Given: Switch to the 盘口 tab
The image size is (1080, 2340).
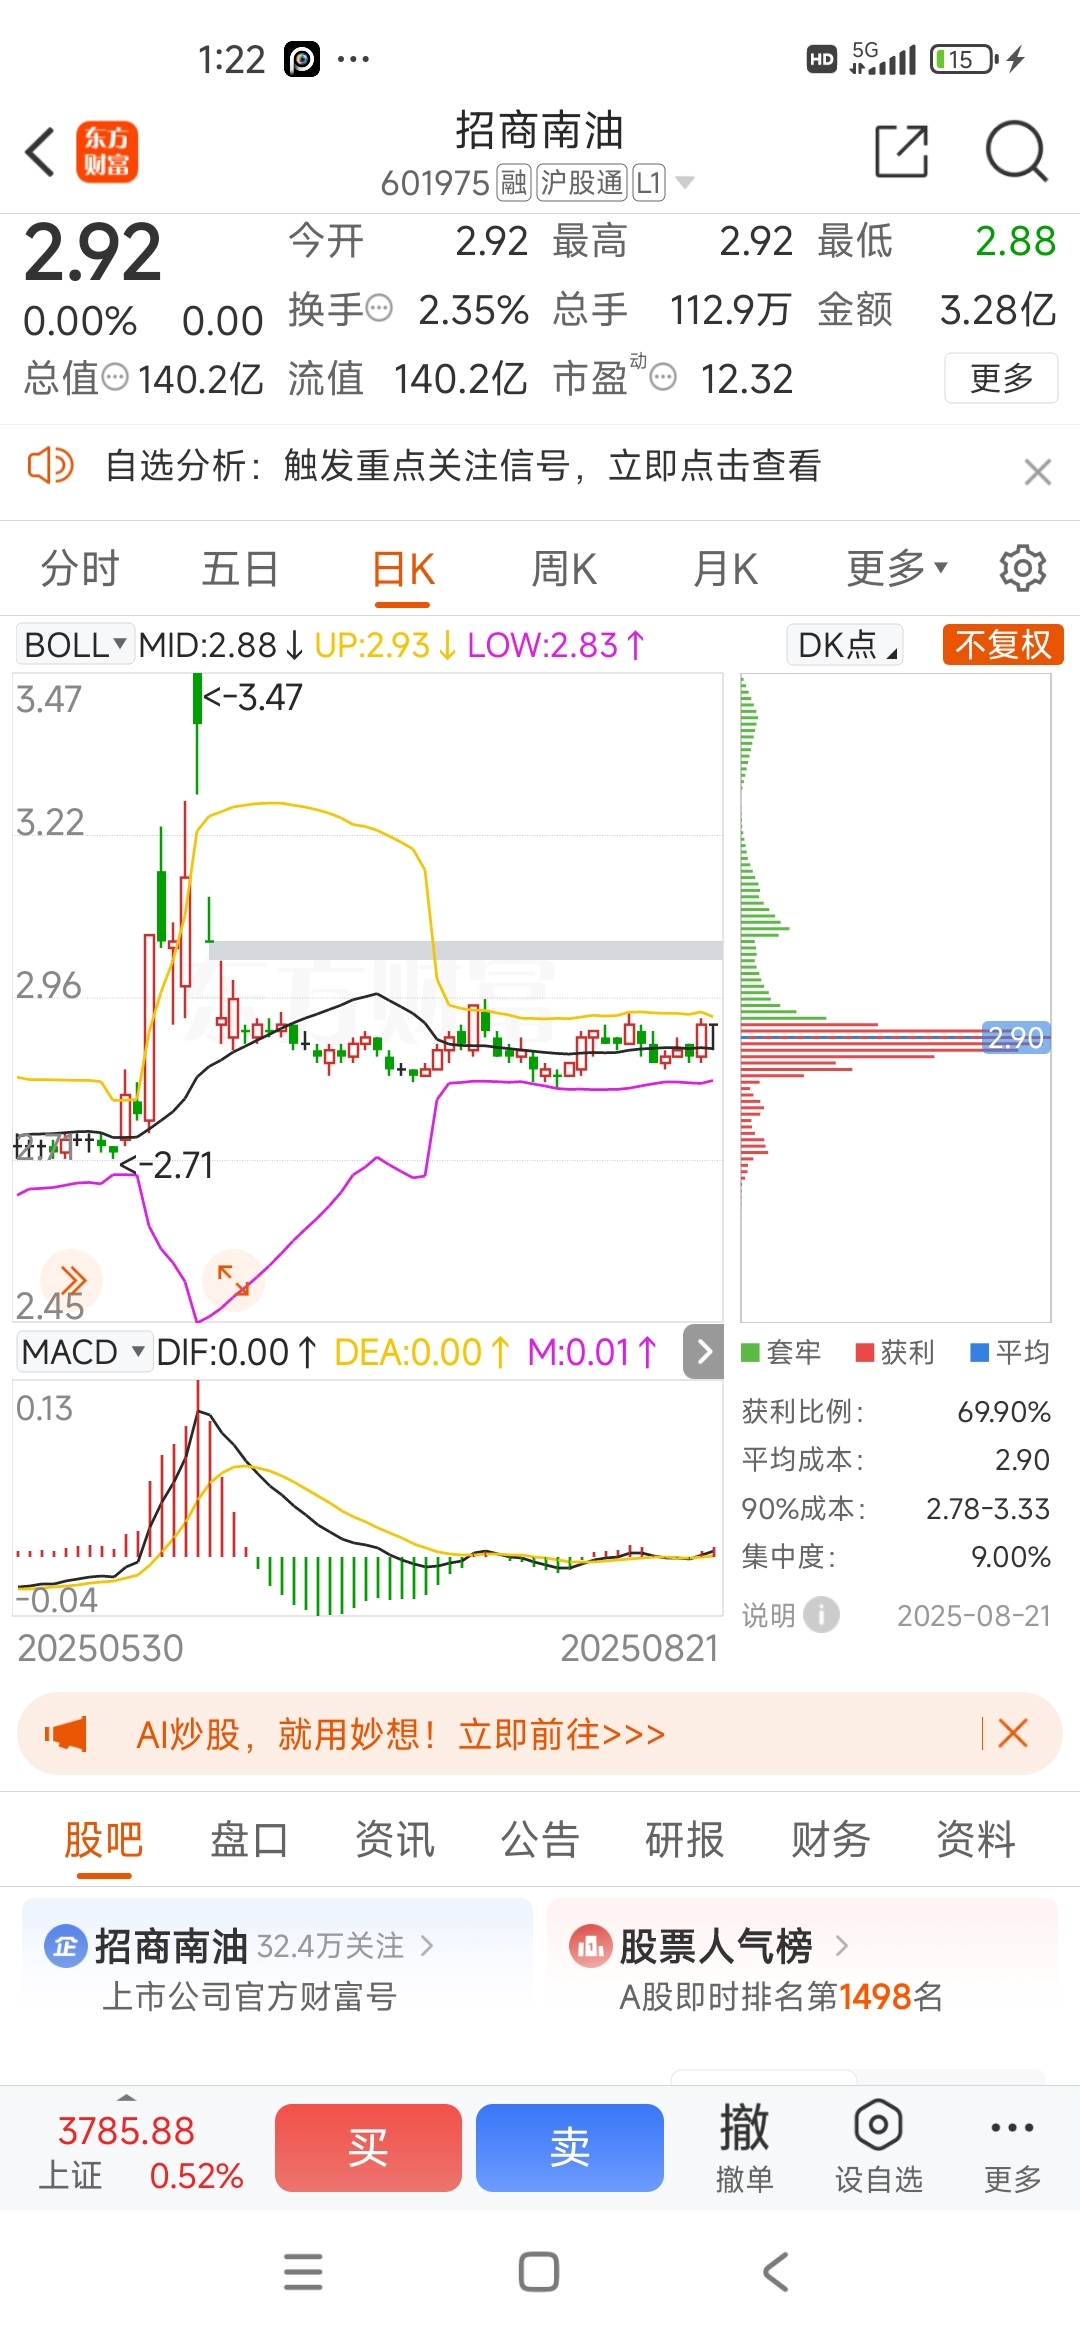Looking at the screenshot, I should coord(249,1840).
